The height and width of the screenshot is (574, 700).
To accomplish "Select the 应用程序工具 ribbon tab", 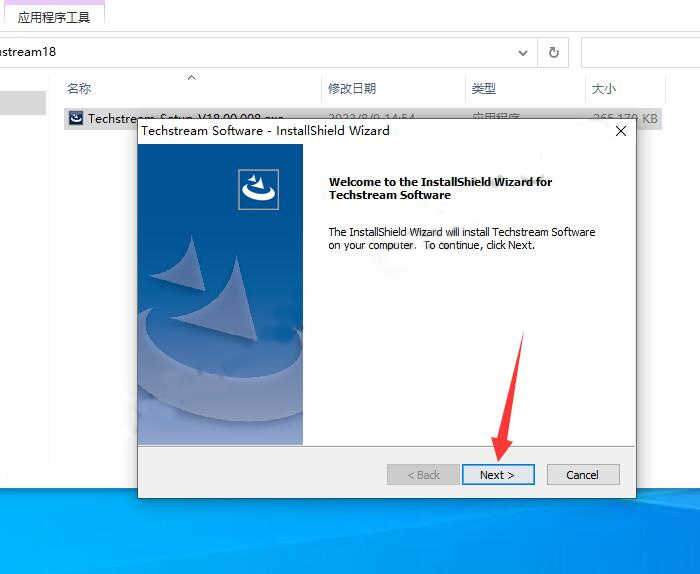I will 54,17.
